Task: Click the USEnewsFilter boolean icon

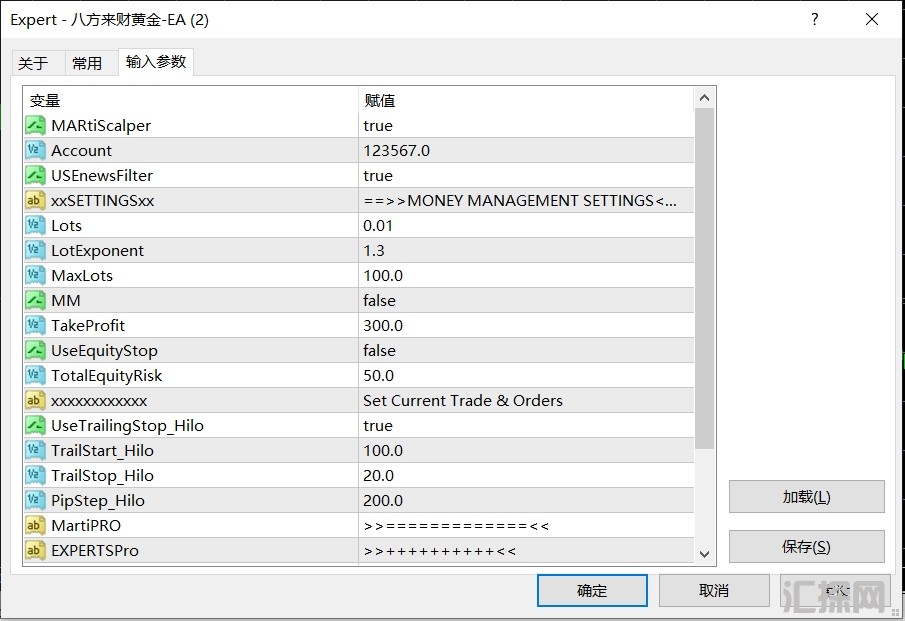Action: tap(35, 176)
